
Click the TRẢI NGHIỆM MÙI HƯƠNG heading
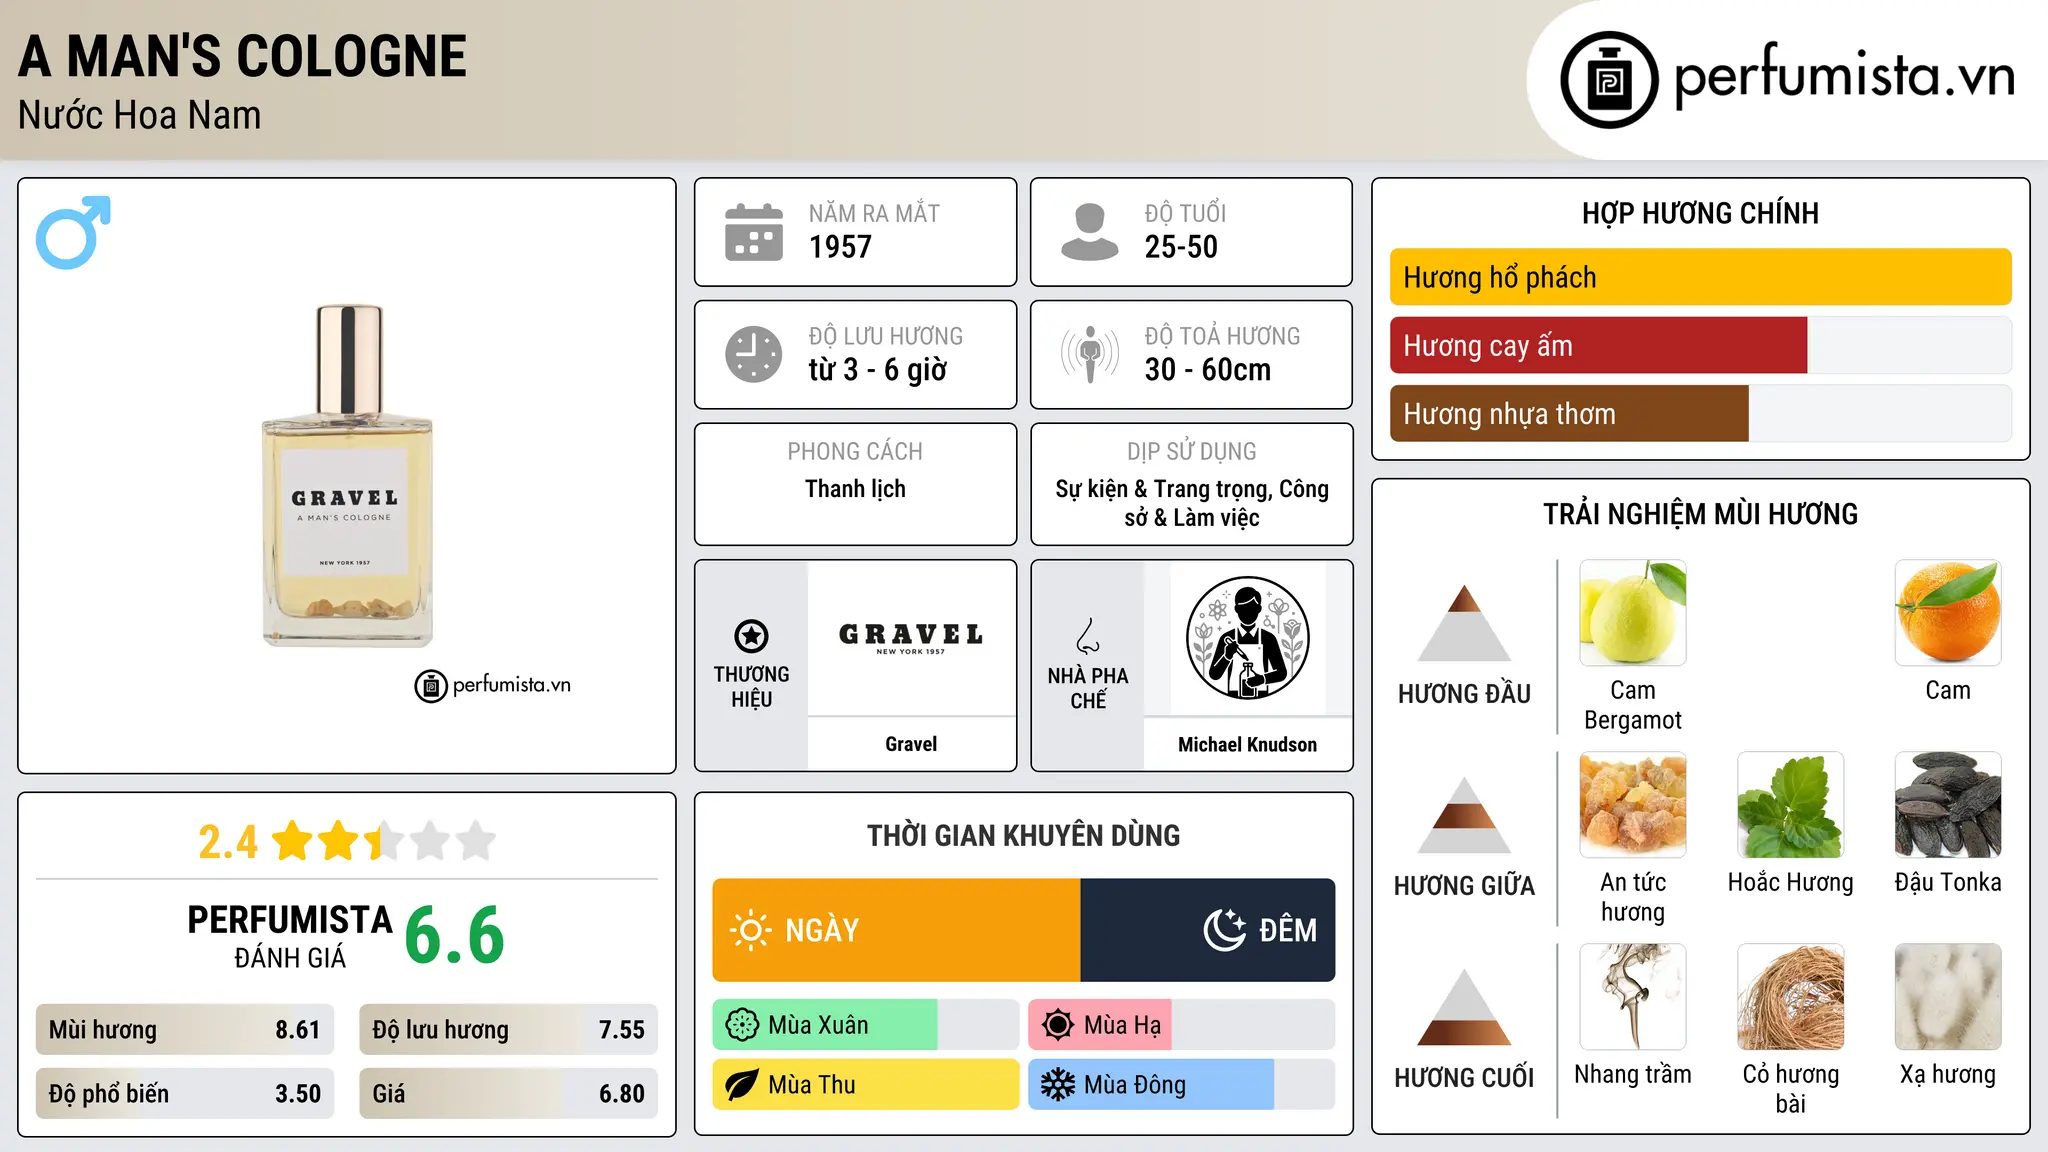click(x=1700, y=514)
